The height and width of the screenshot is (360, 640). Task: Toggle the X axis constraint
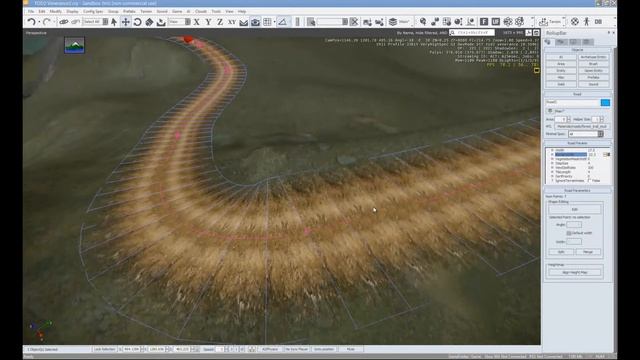click(x=197, y=22)
